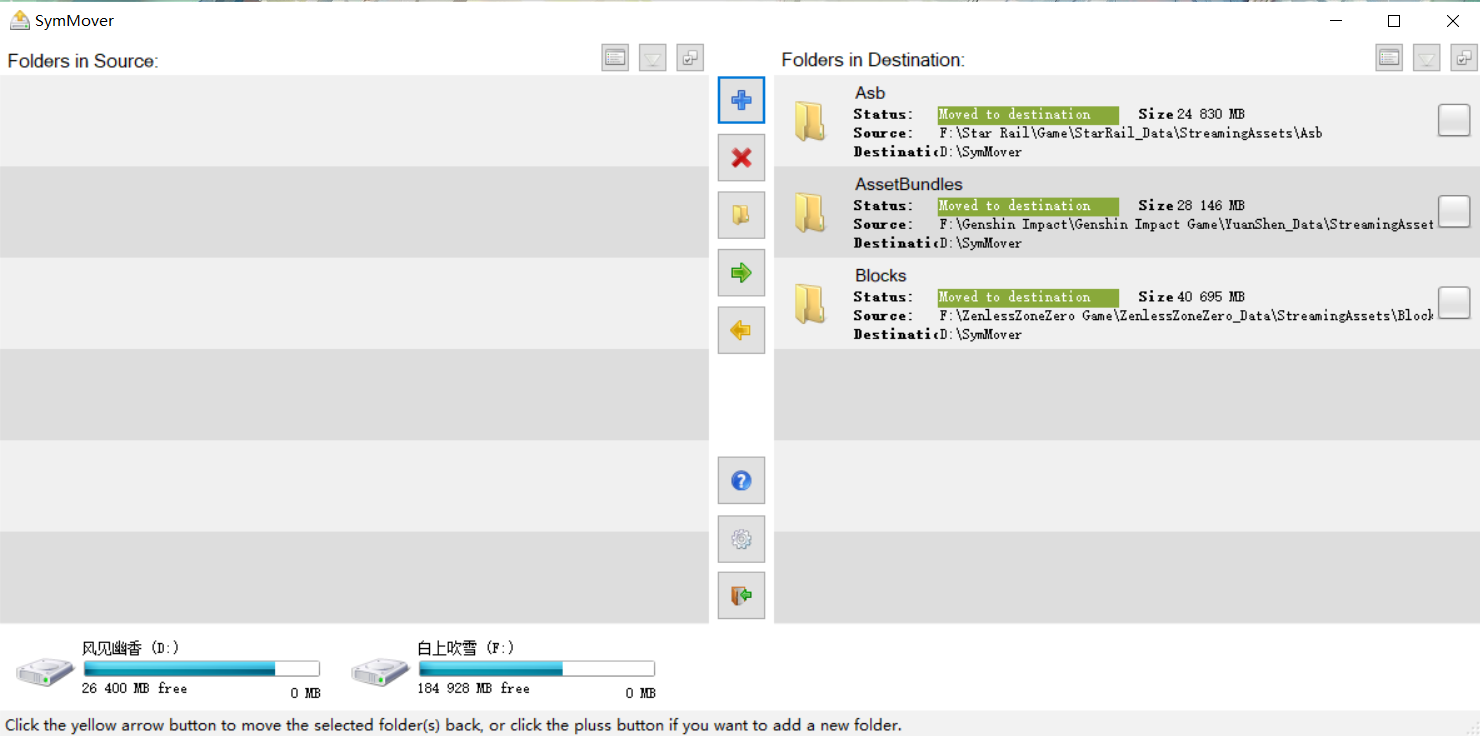Check the Blocks folder checkbox

click(1454, 302)
